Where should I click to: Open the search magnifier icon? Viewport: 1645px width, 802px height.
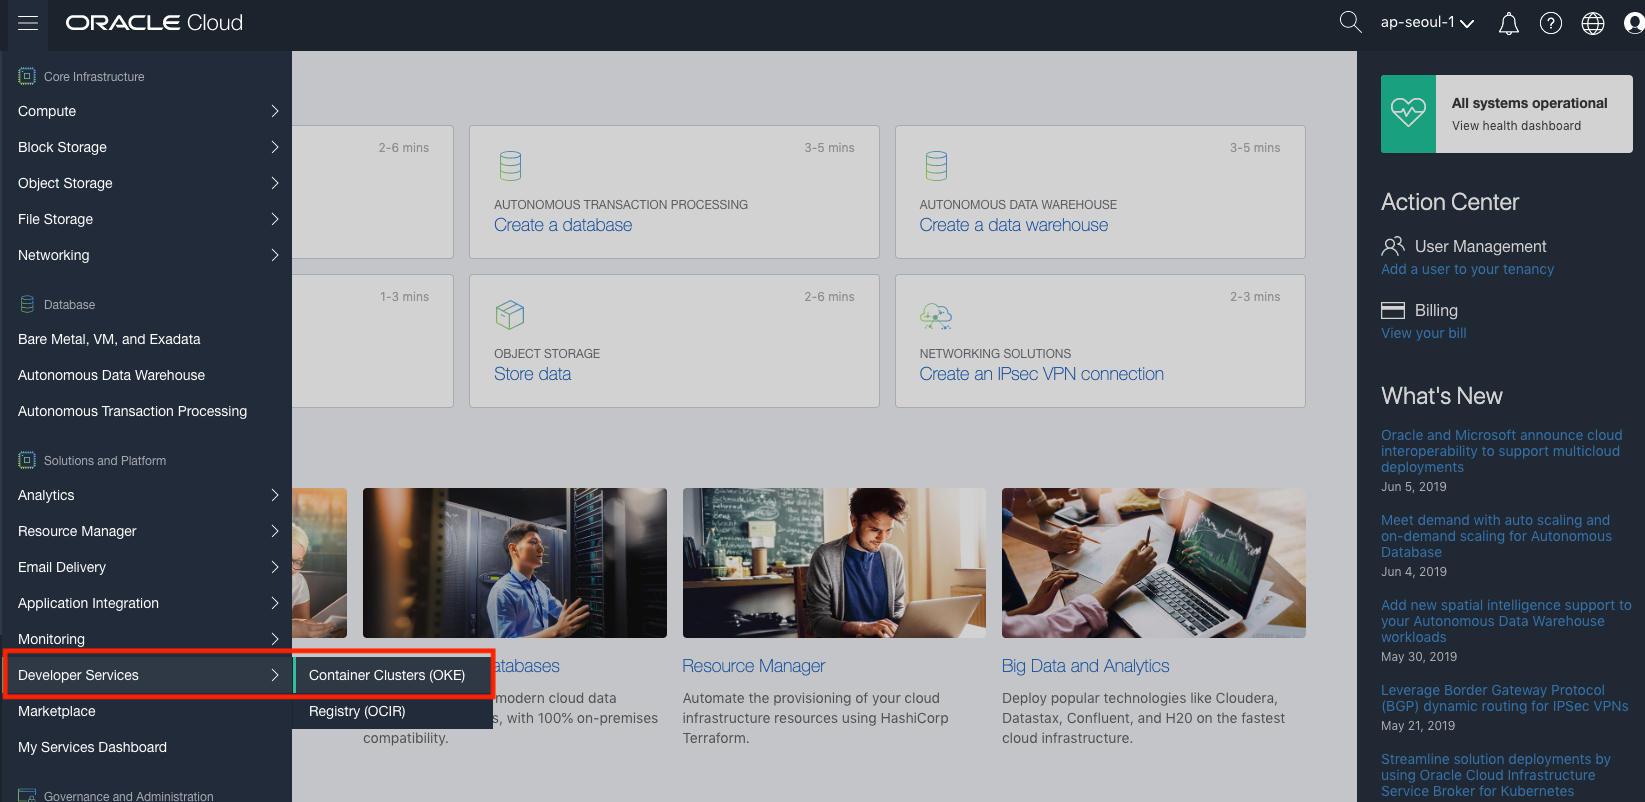(x=1350, y=22)
